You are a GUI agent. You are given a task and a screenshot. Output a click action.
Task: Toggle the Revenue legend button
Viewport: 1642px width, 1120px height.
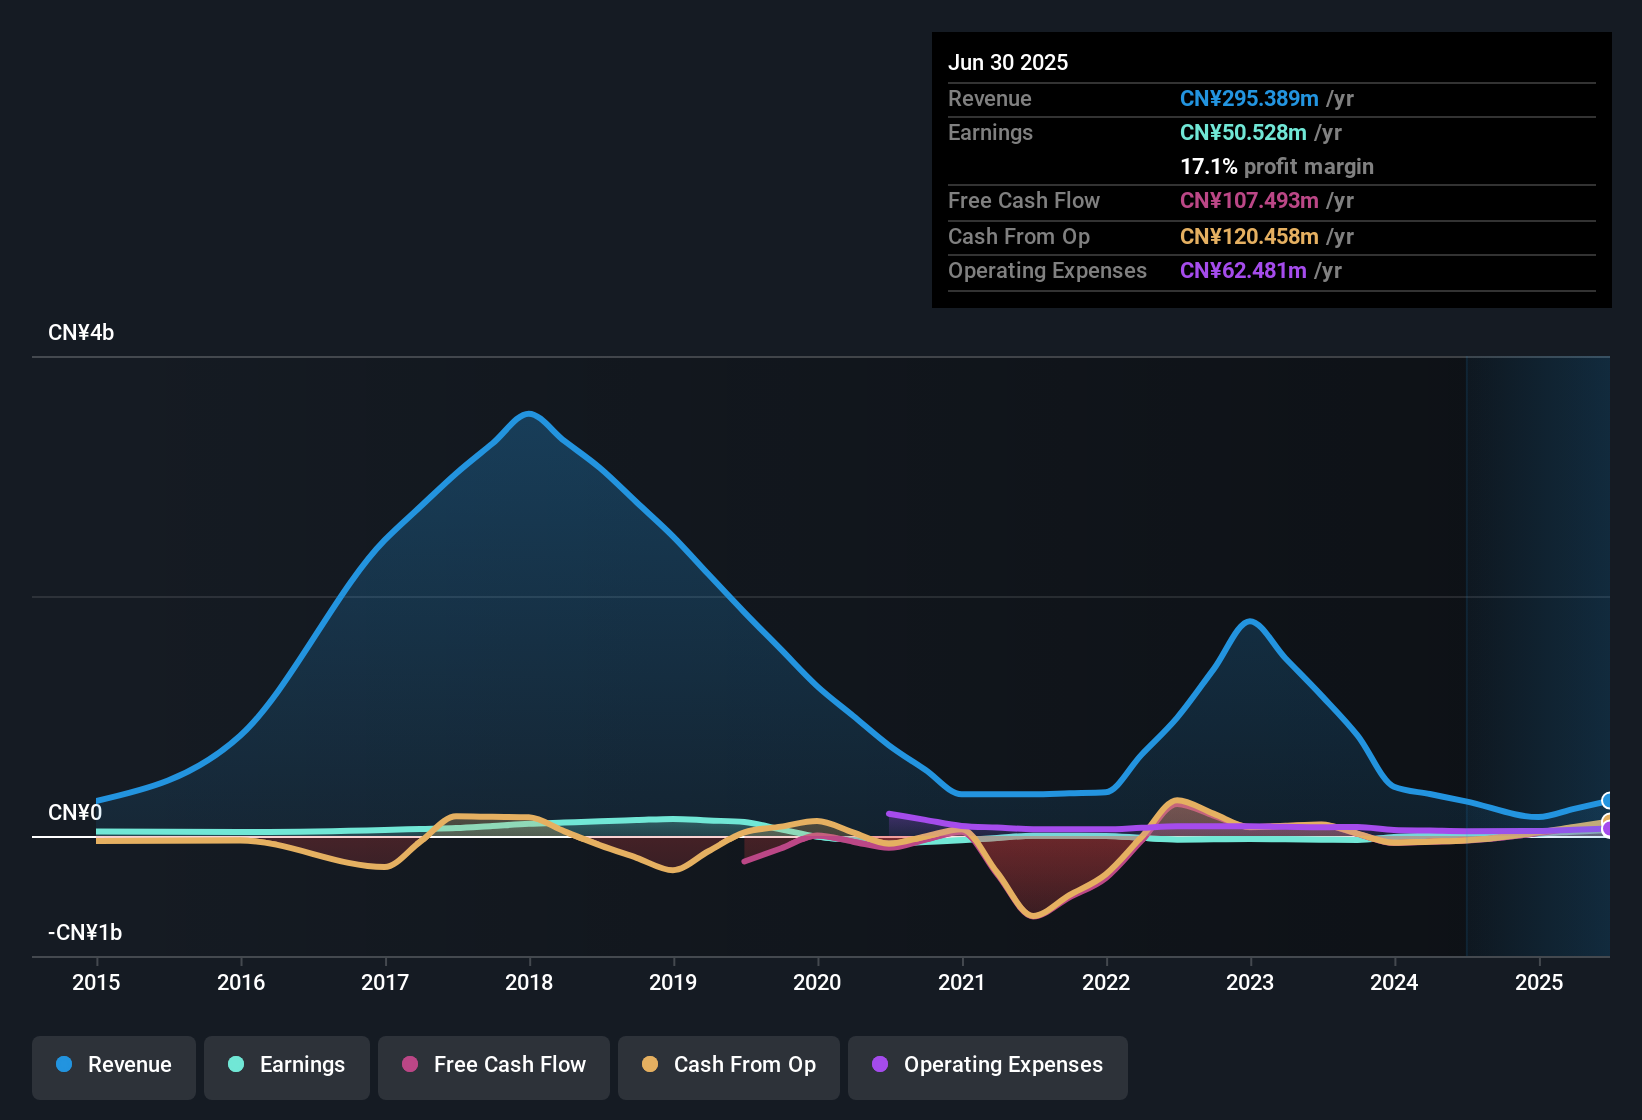(114, 1065)
